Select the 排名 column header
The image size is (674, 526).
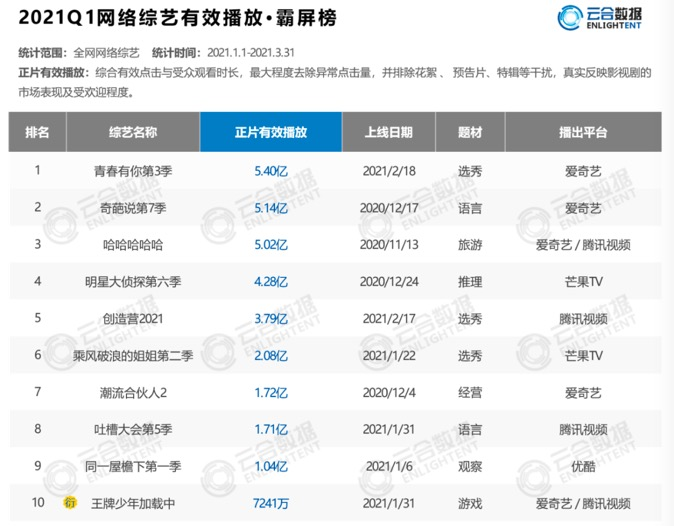(37, 132)
